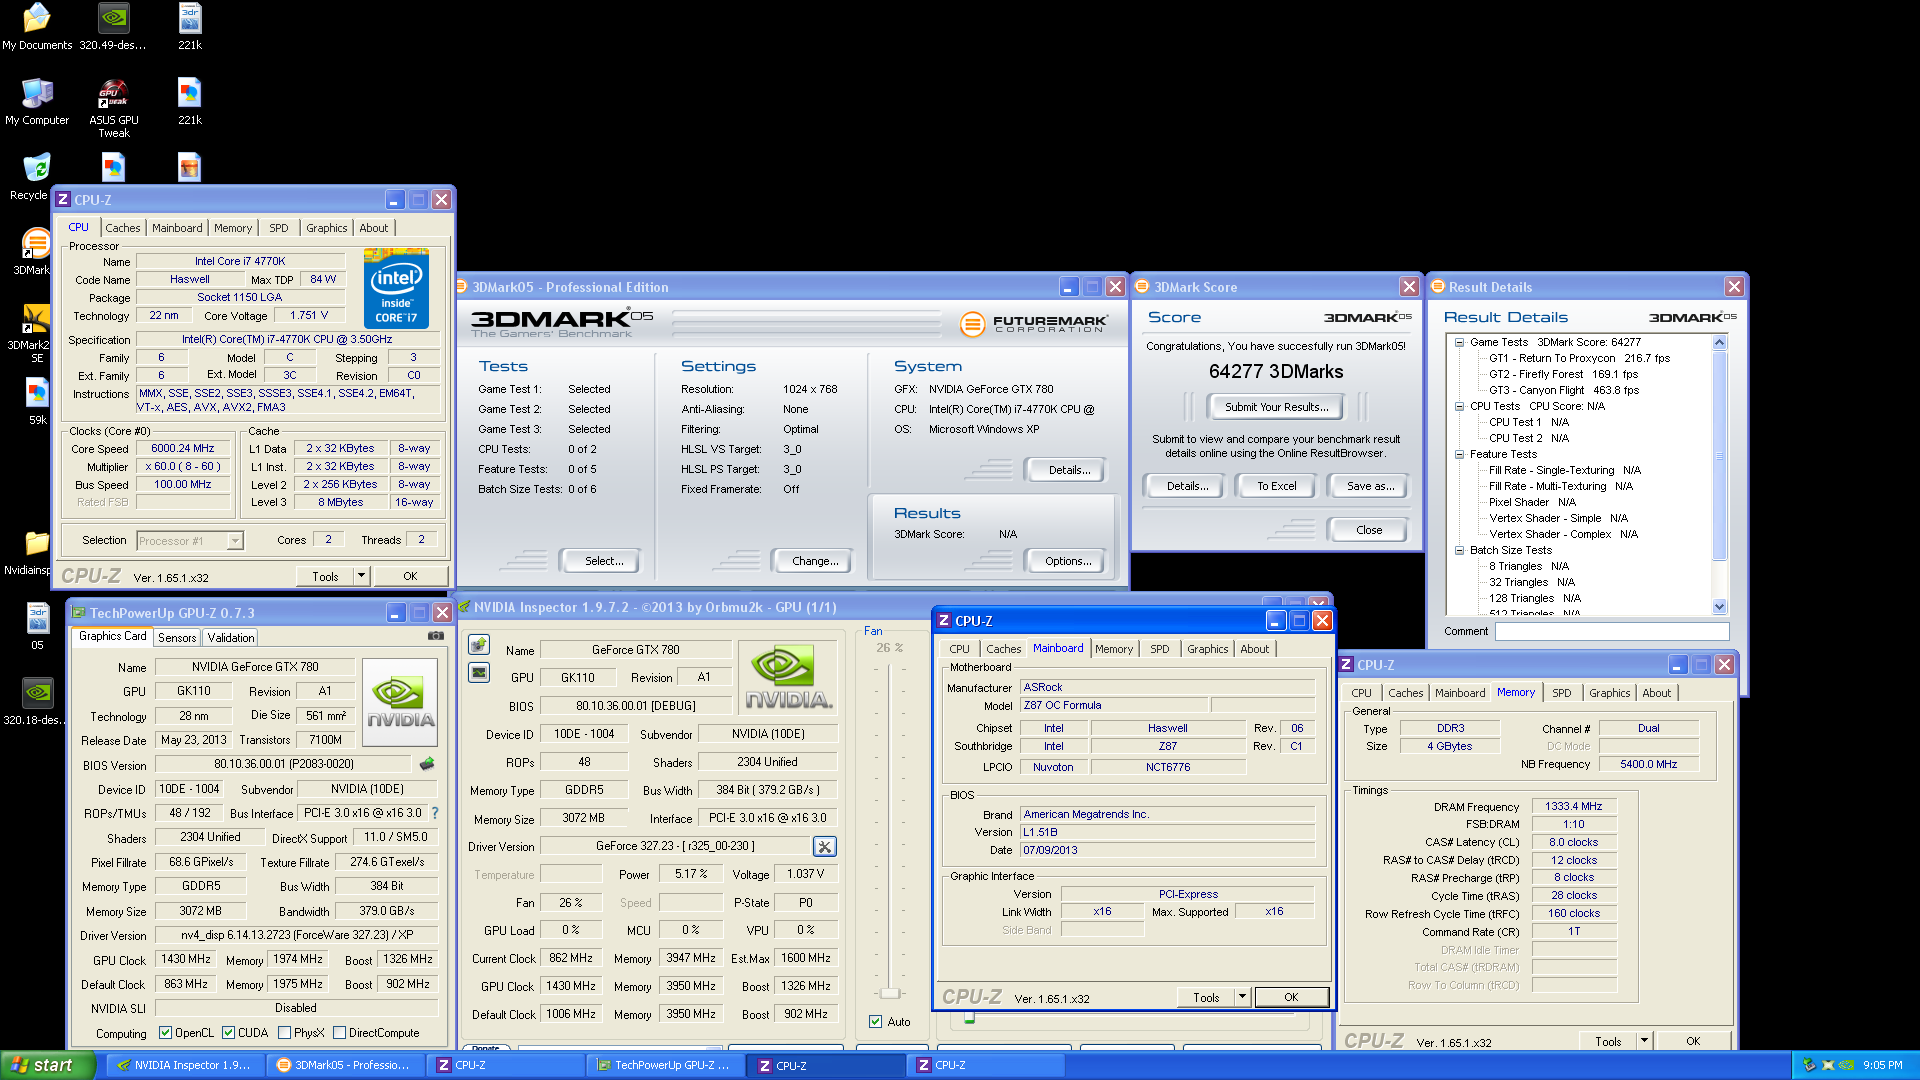Screen dimensions: 1920x1080
Task: Open Tools dropdown arrow in CPU-Z Mainboard window
Action: click(x=1242, y=997)
